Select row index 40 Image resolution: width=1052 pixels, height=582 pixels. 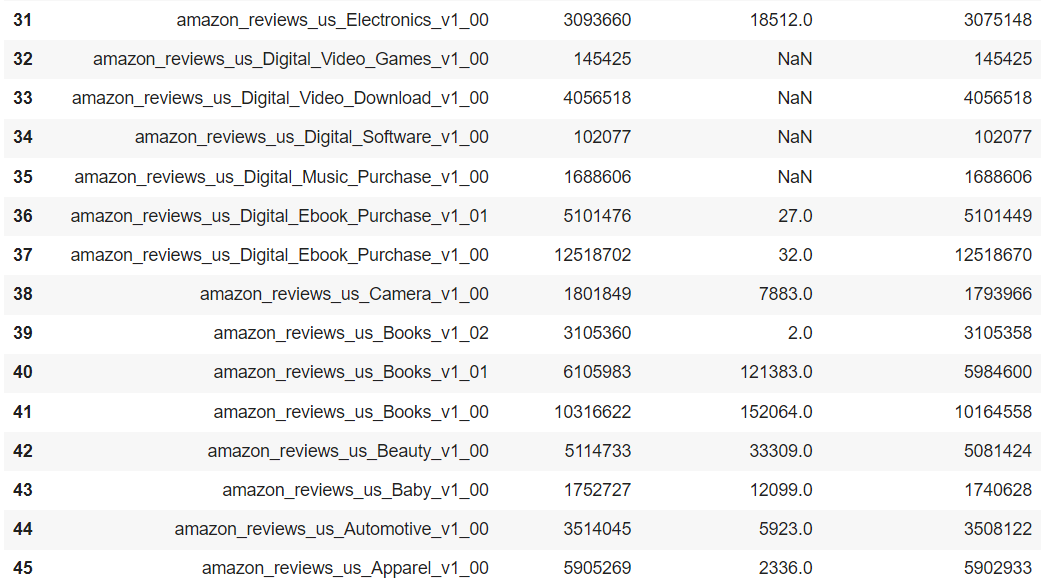click(x=23, y=372)
